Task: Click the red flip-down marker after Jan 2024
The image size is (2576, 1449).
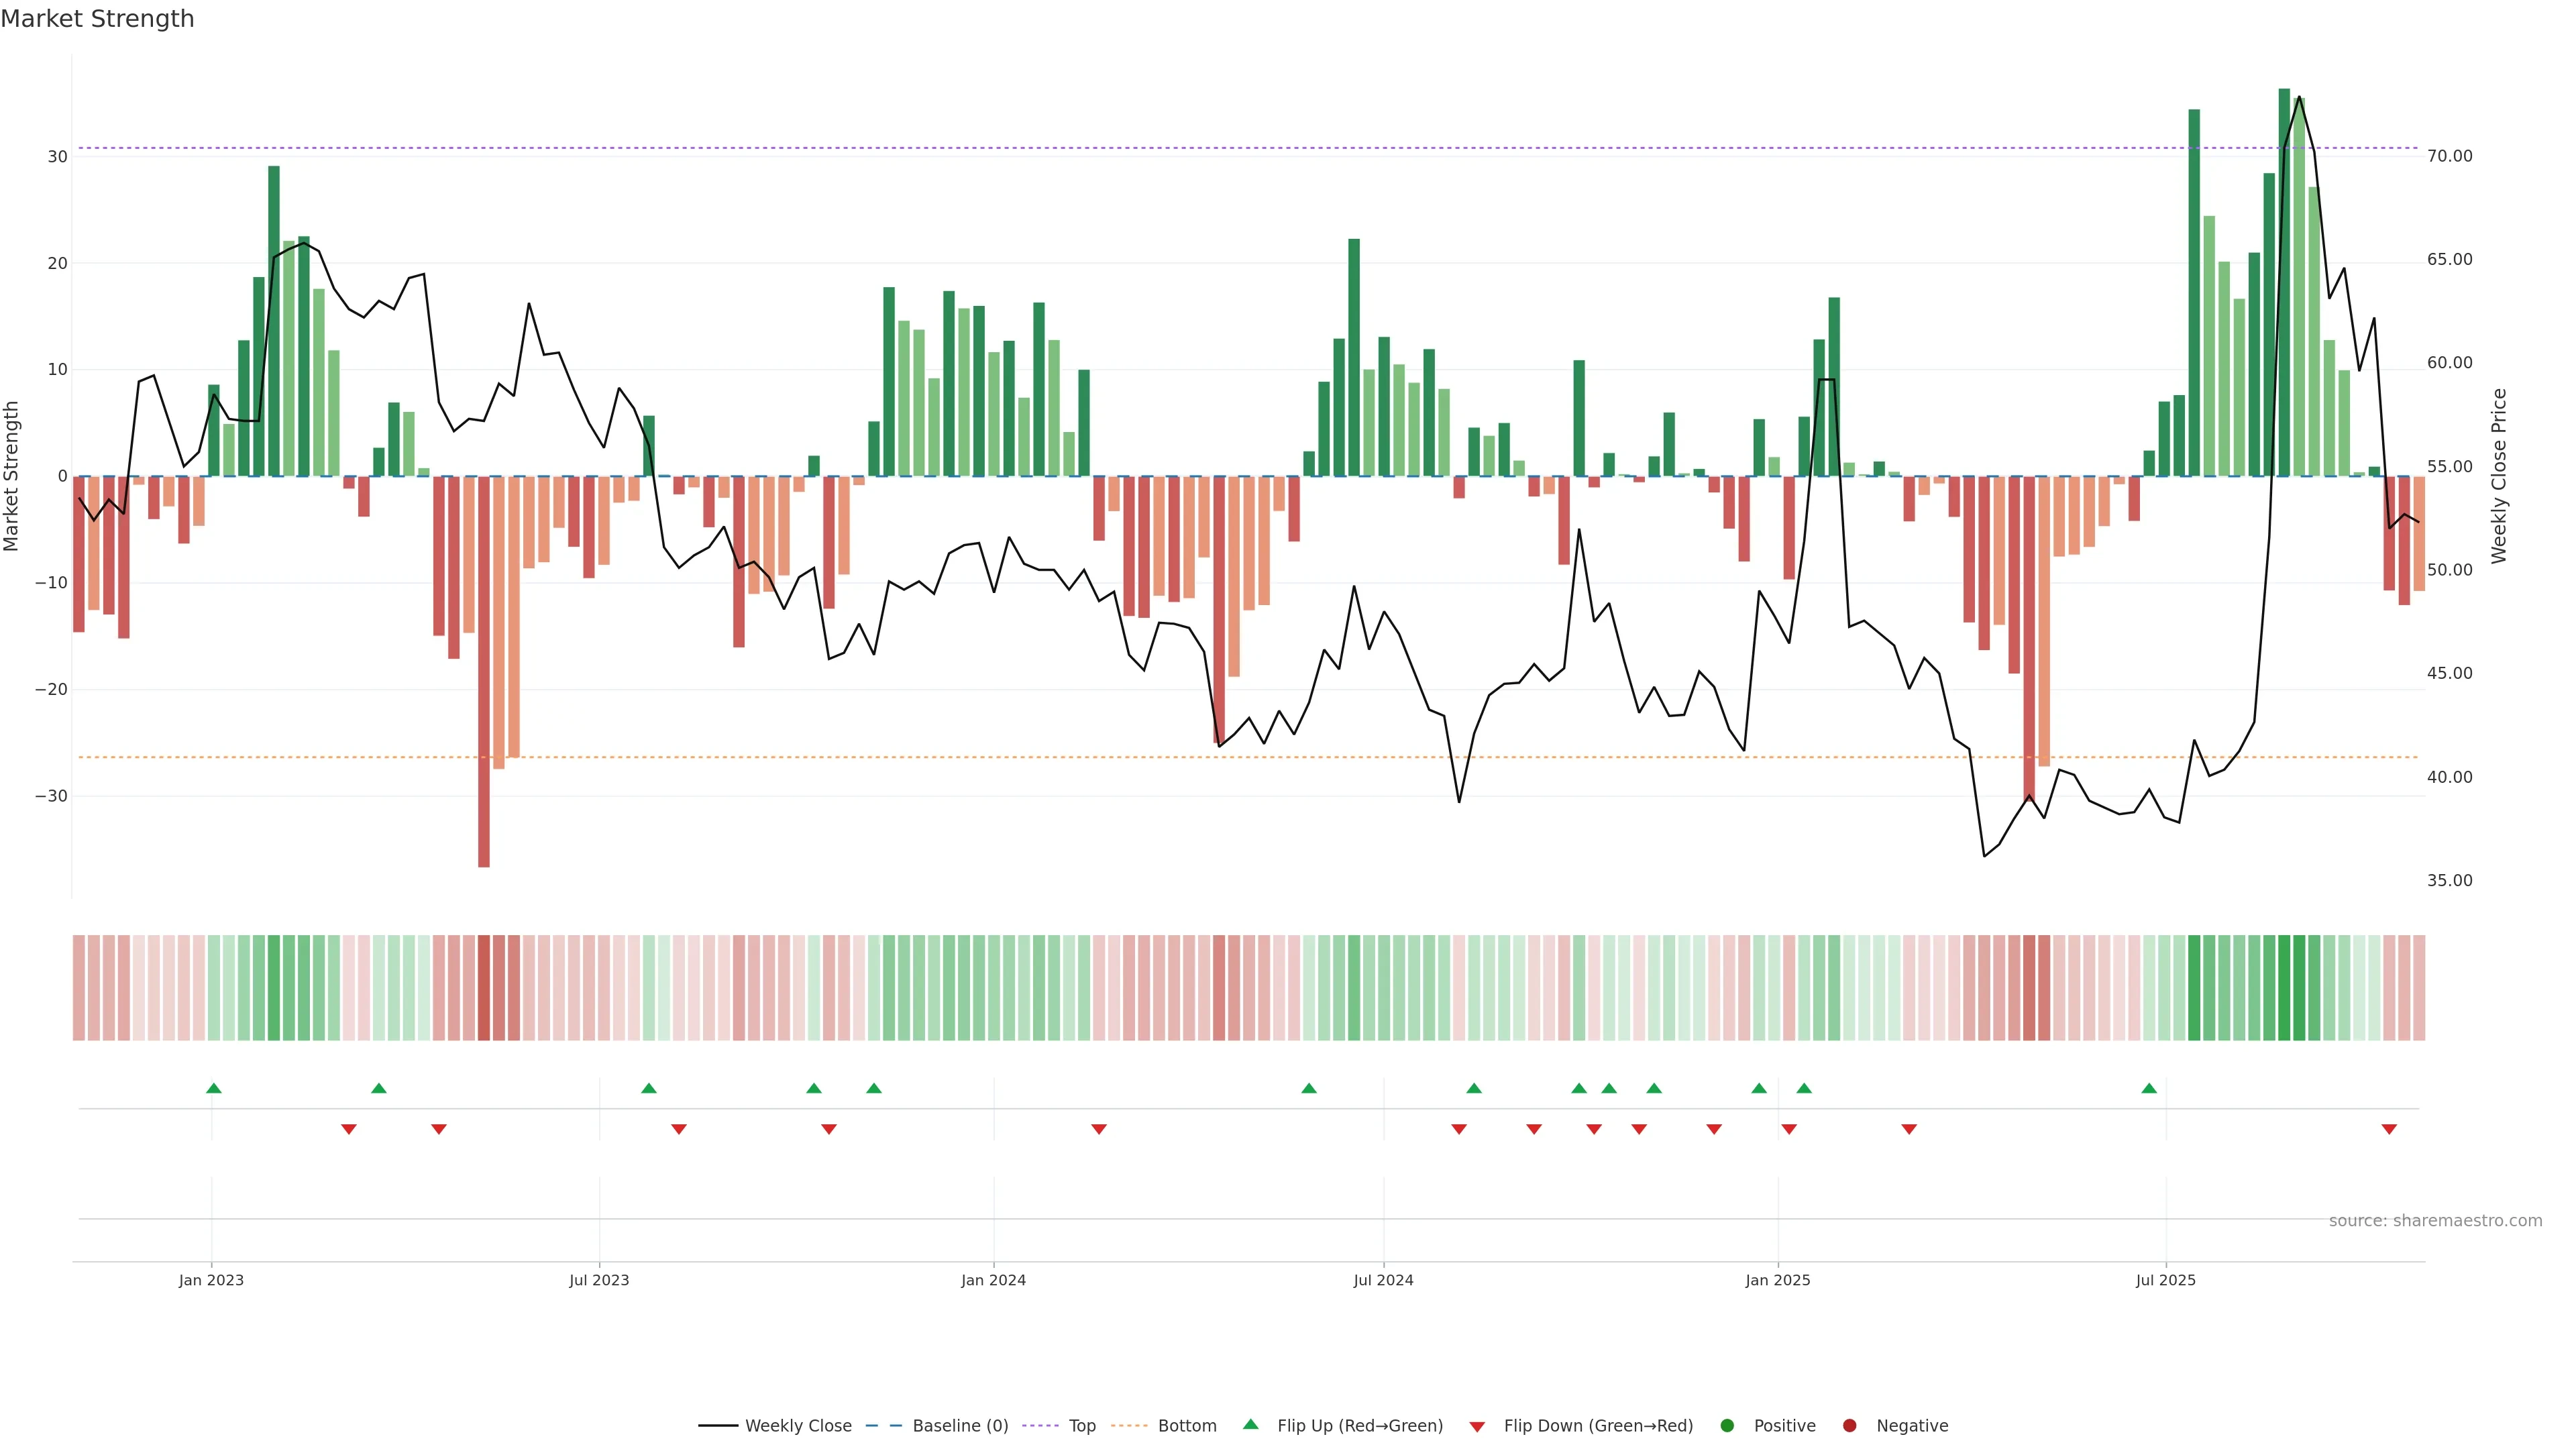Action: (x=1099, y=1129)
